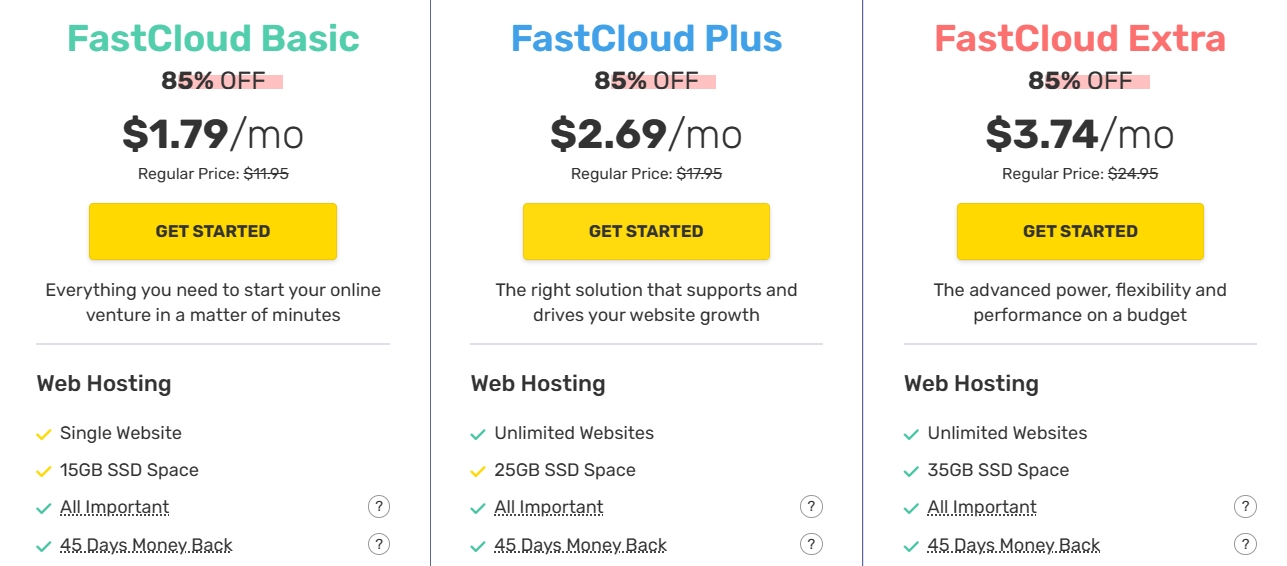Show All Important tooltip icon in Extra plan
This screenshot has height=566, width=1287.
click(x=1245, y=507)
